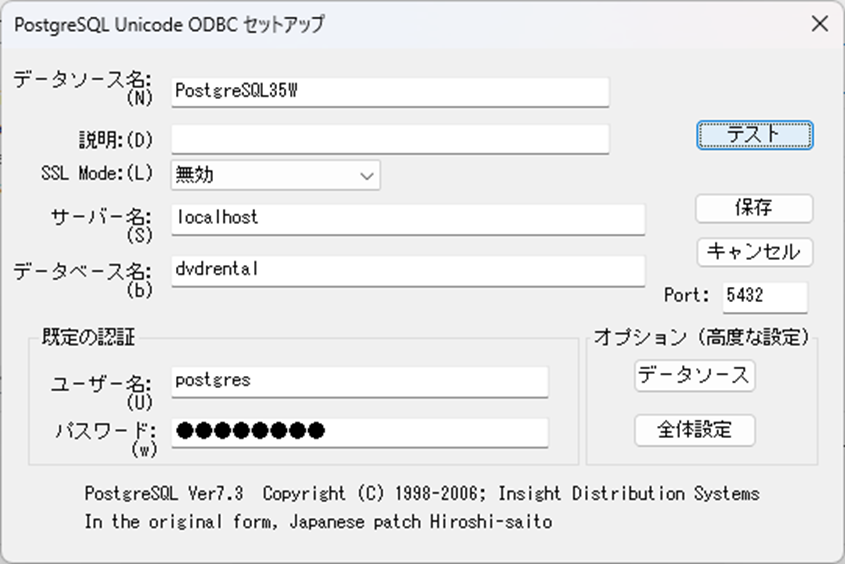845x564 pixels.
Task: Click the データベース名 field containing dvdrental
Action: (x=407, y=270)
